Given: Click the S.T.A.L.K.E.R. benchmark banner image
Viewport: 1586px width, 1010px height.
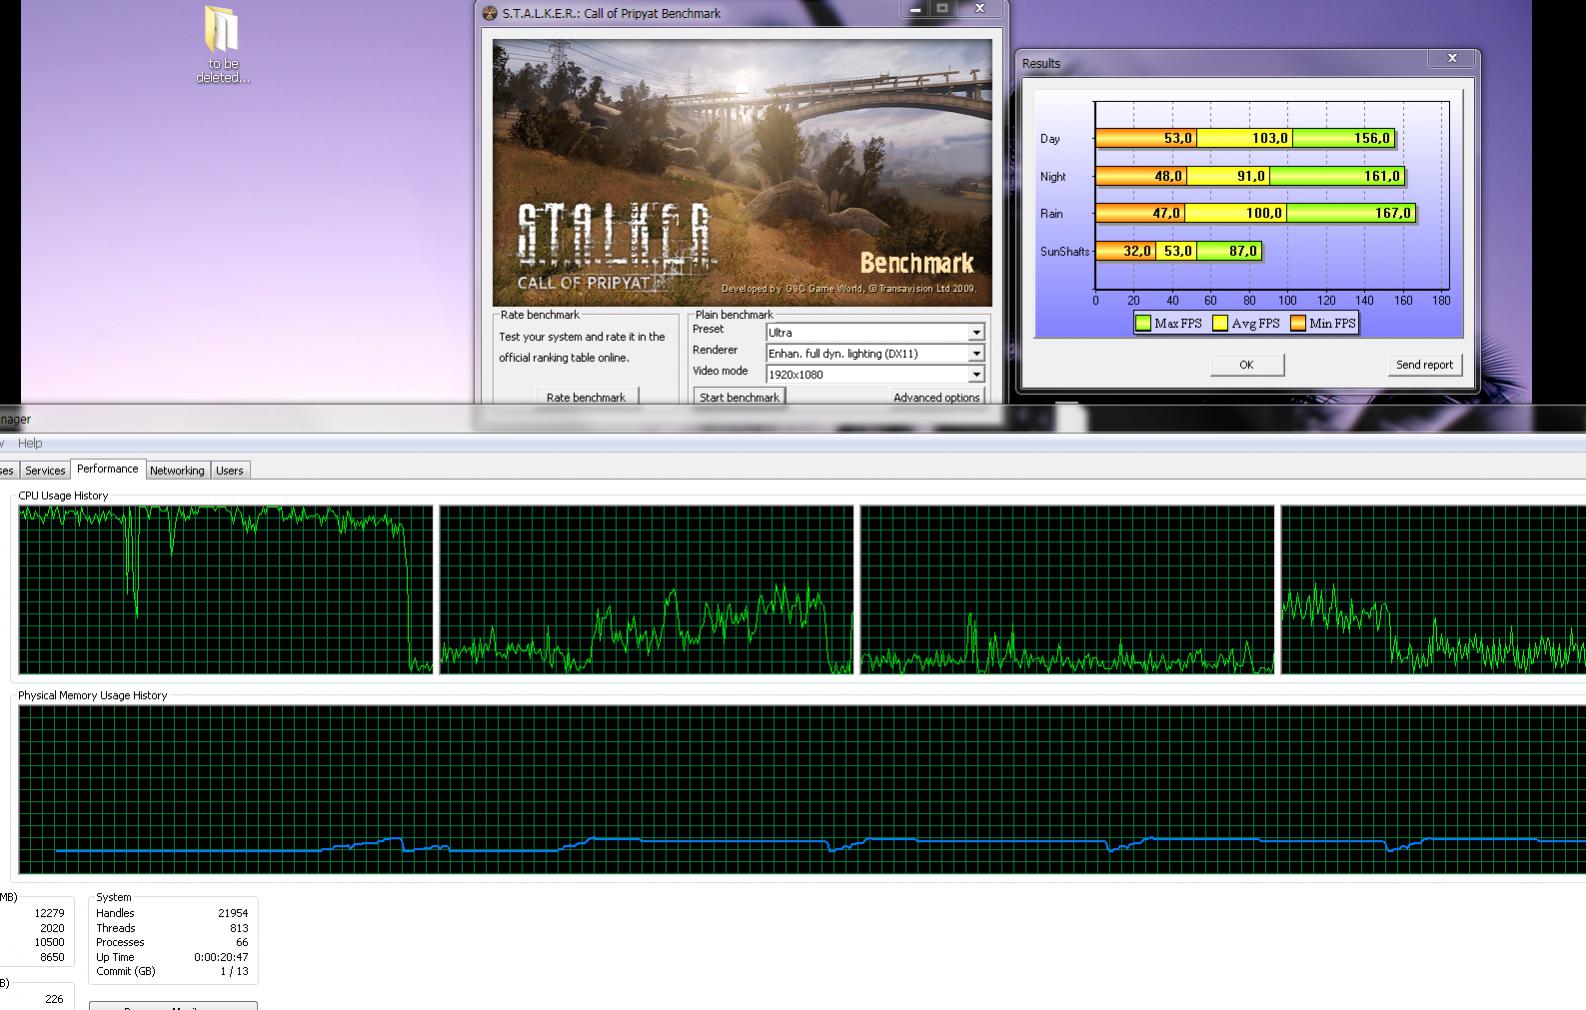Looking at the screenshot, I should (x=742, y=172).
